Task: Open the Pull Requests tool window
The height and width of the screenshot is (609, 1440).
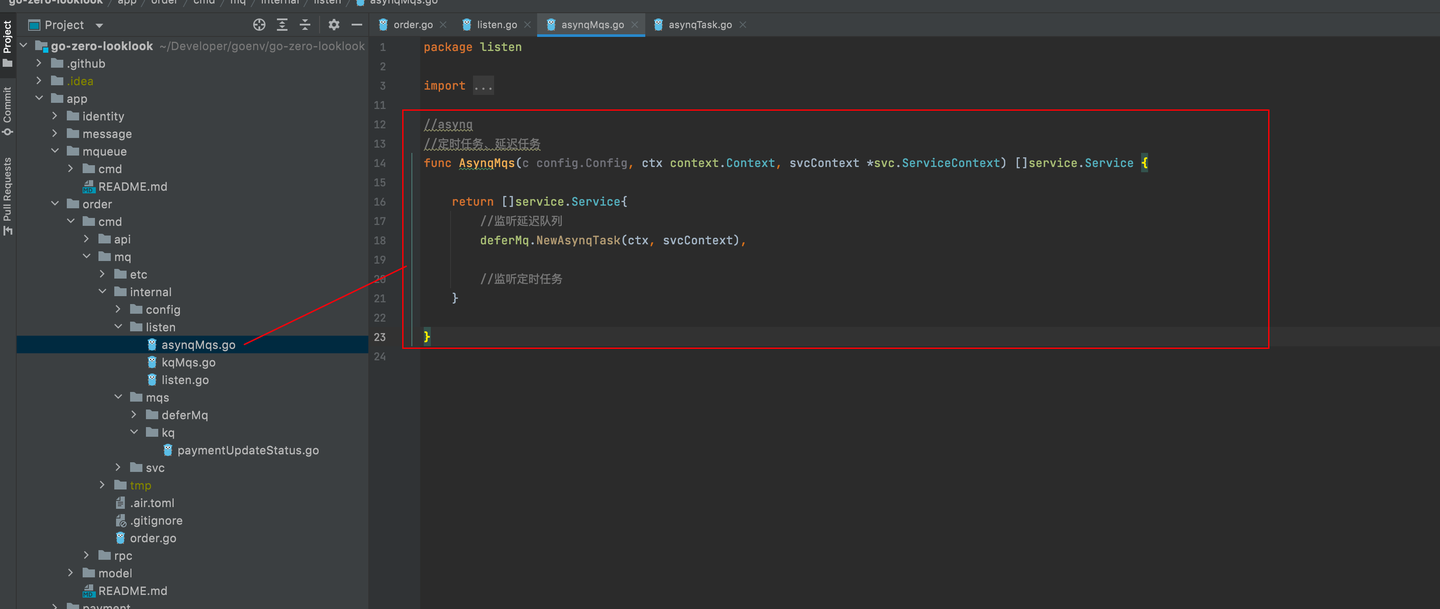Action: [8, 195]
